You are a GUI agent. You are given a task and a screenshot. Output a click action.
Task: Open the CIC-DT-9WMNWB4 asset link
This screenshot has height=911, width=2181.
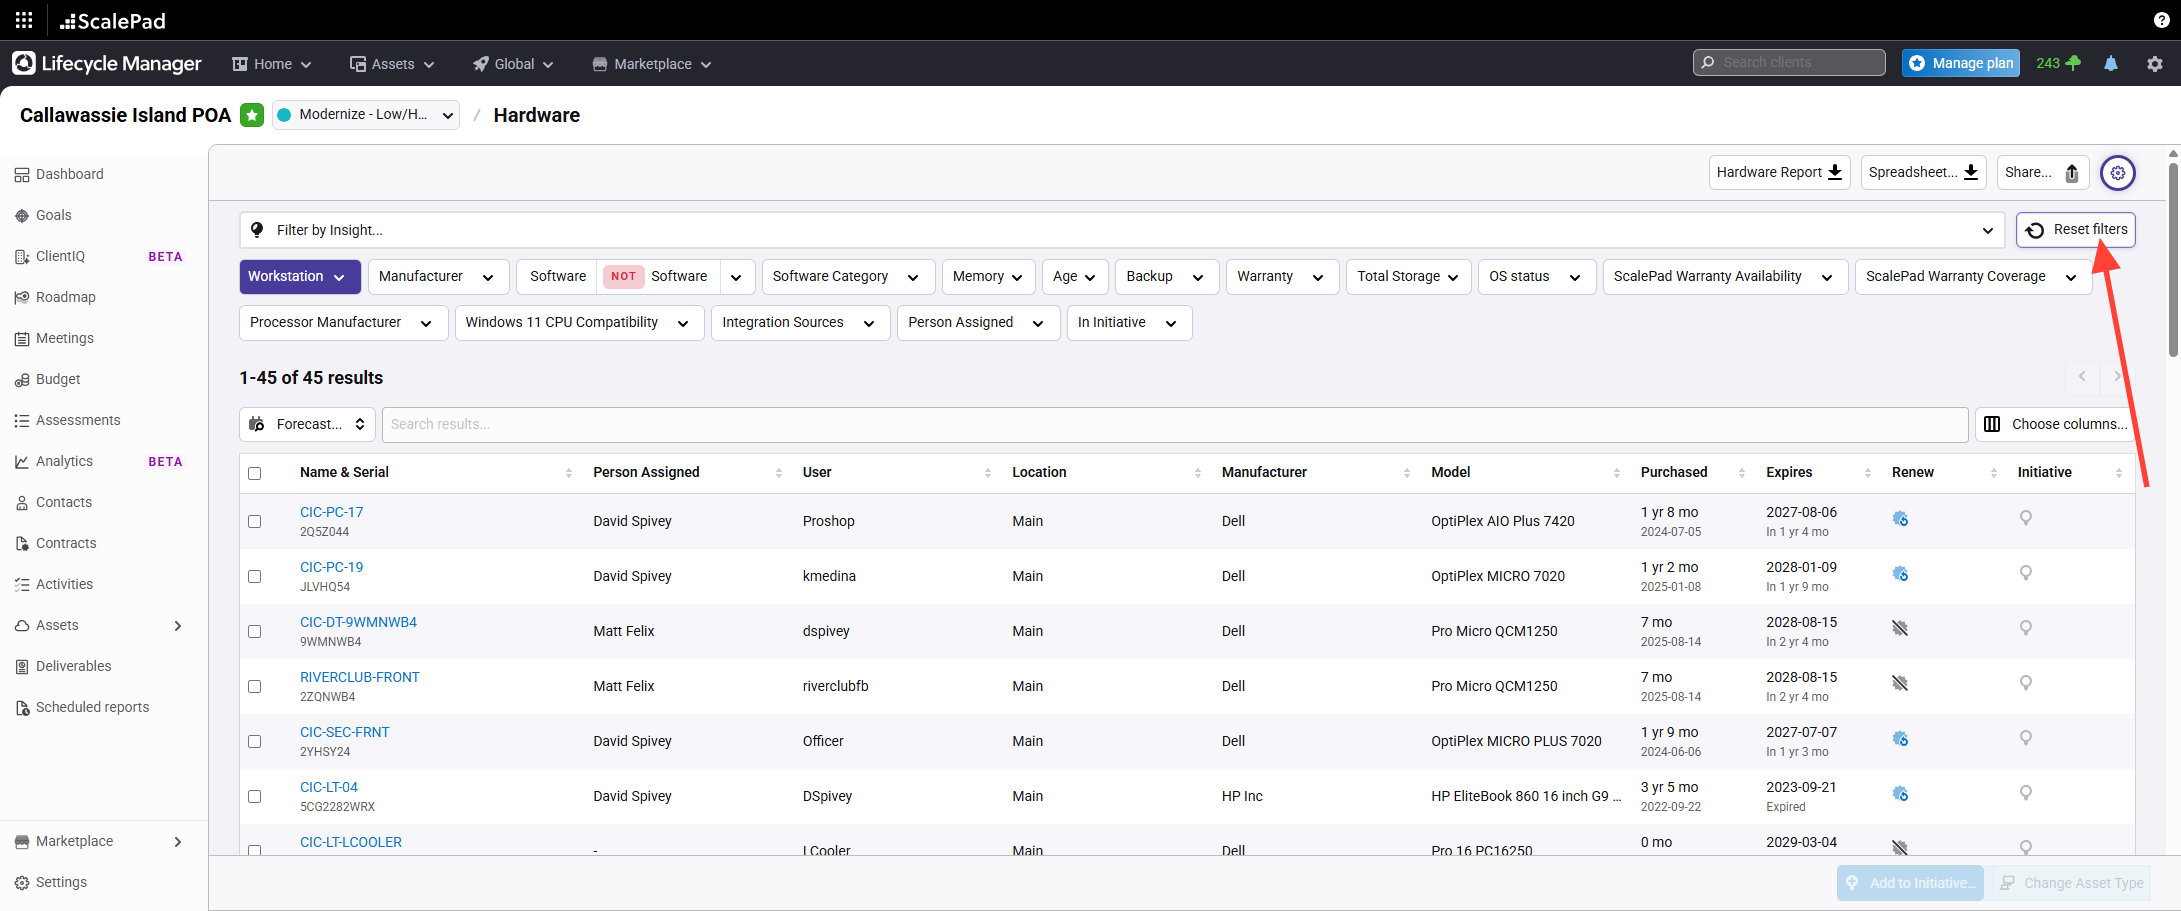coord(358,622)
